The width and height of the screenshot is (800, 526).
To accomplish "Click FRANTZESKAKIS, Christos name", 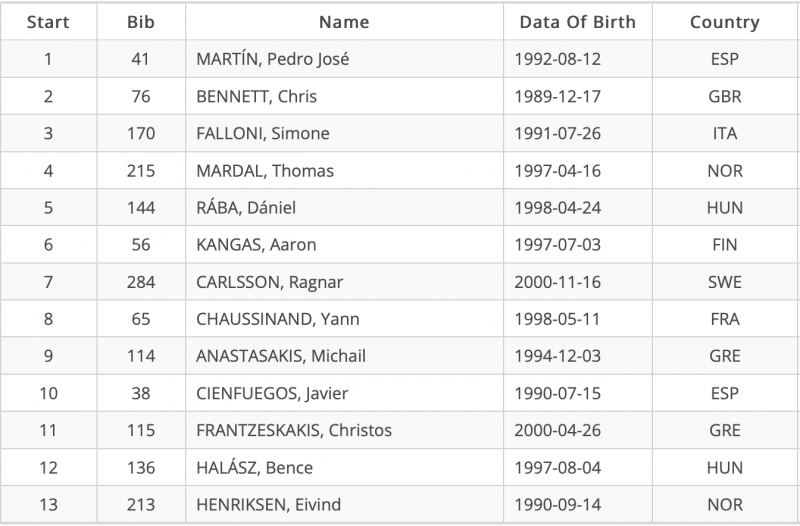I will click(x=294, y=431).
